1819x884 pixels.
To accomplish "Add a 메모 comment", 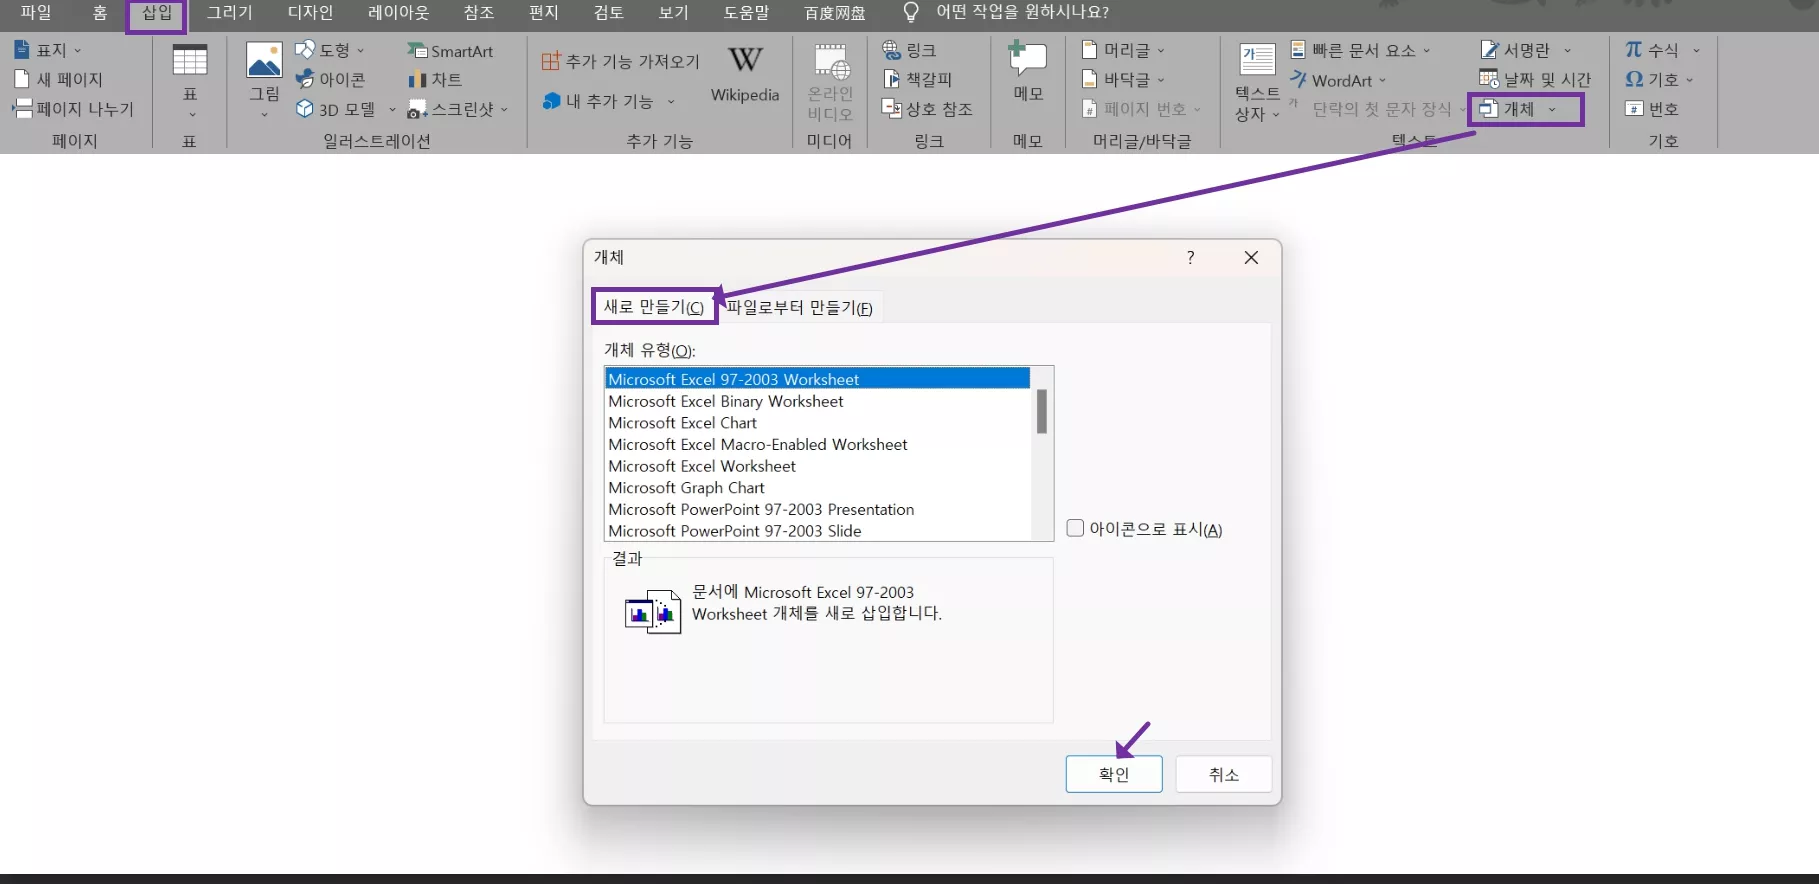I will tap(1028, 72).
